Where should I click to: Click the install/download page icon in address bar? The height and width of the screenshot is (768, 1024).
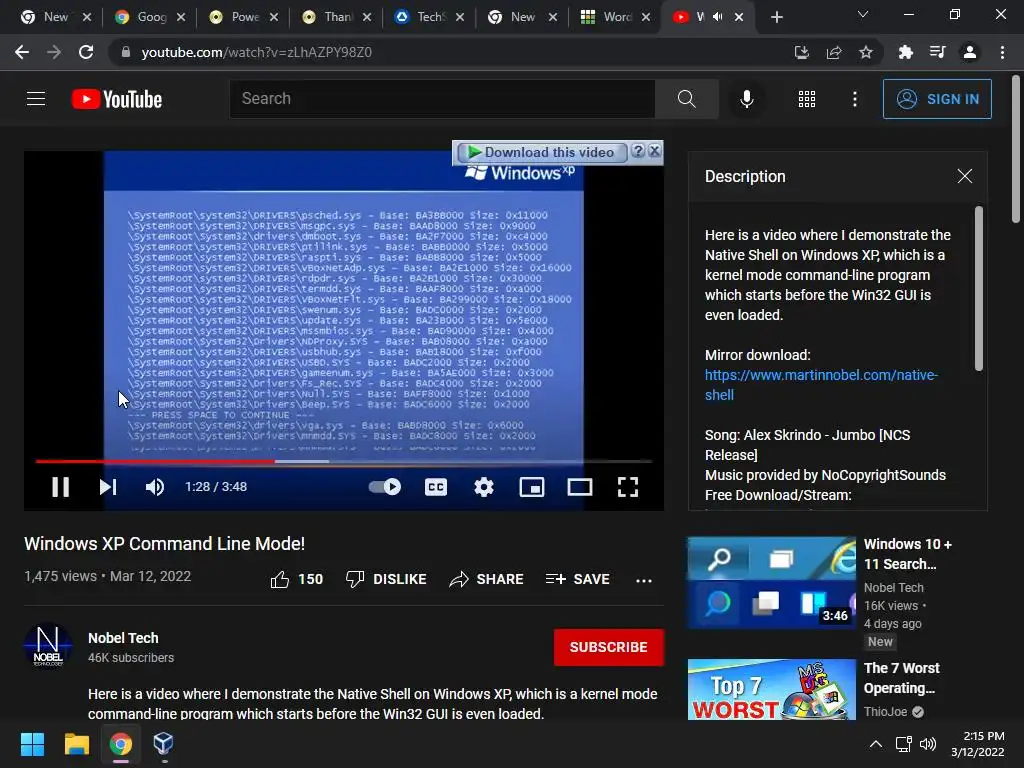pyautogui.click(x=801, y=52)
